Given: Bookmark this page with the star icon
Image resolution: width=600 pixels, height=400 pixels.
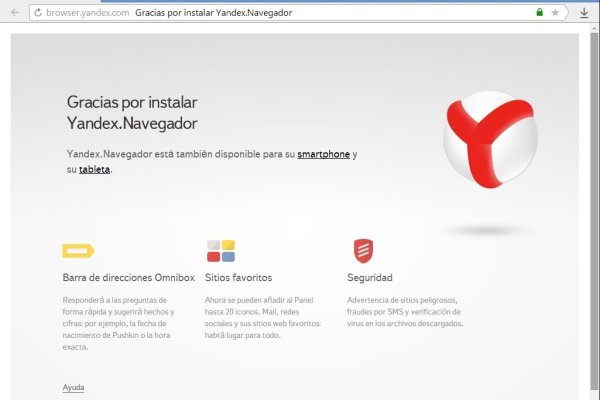Looking at the screenshot, I should (x=555, y=13).
